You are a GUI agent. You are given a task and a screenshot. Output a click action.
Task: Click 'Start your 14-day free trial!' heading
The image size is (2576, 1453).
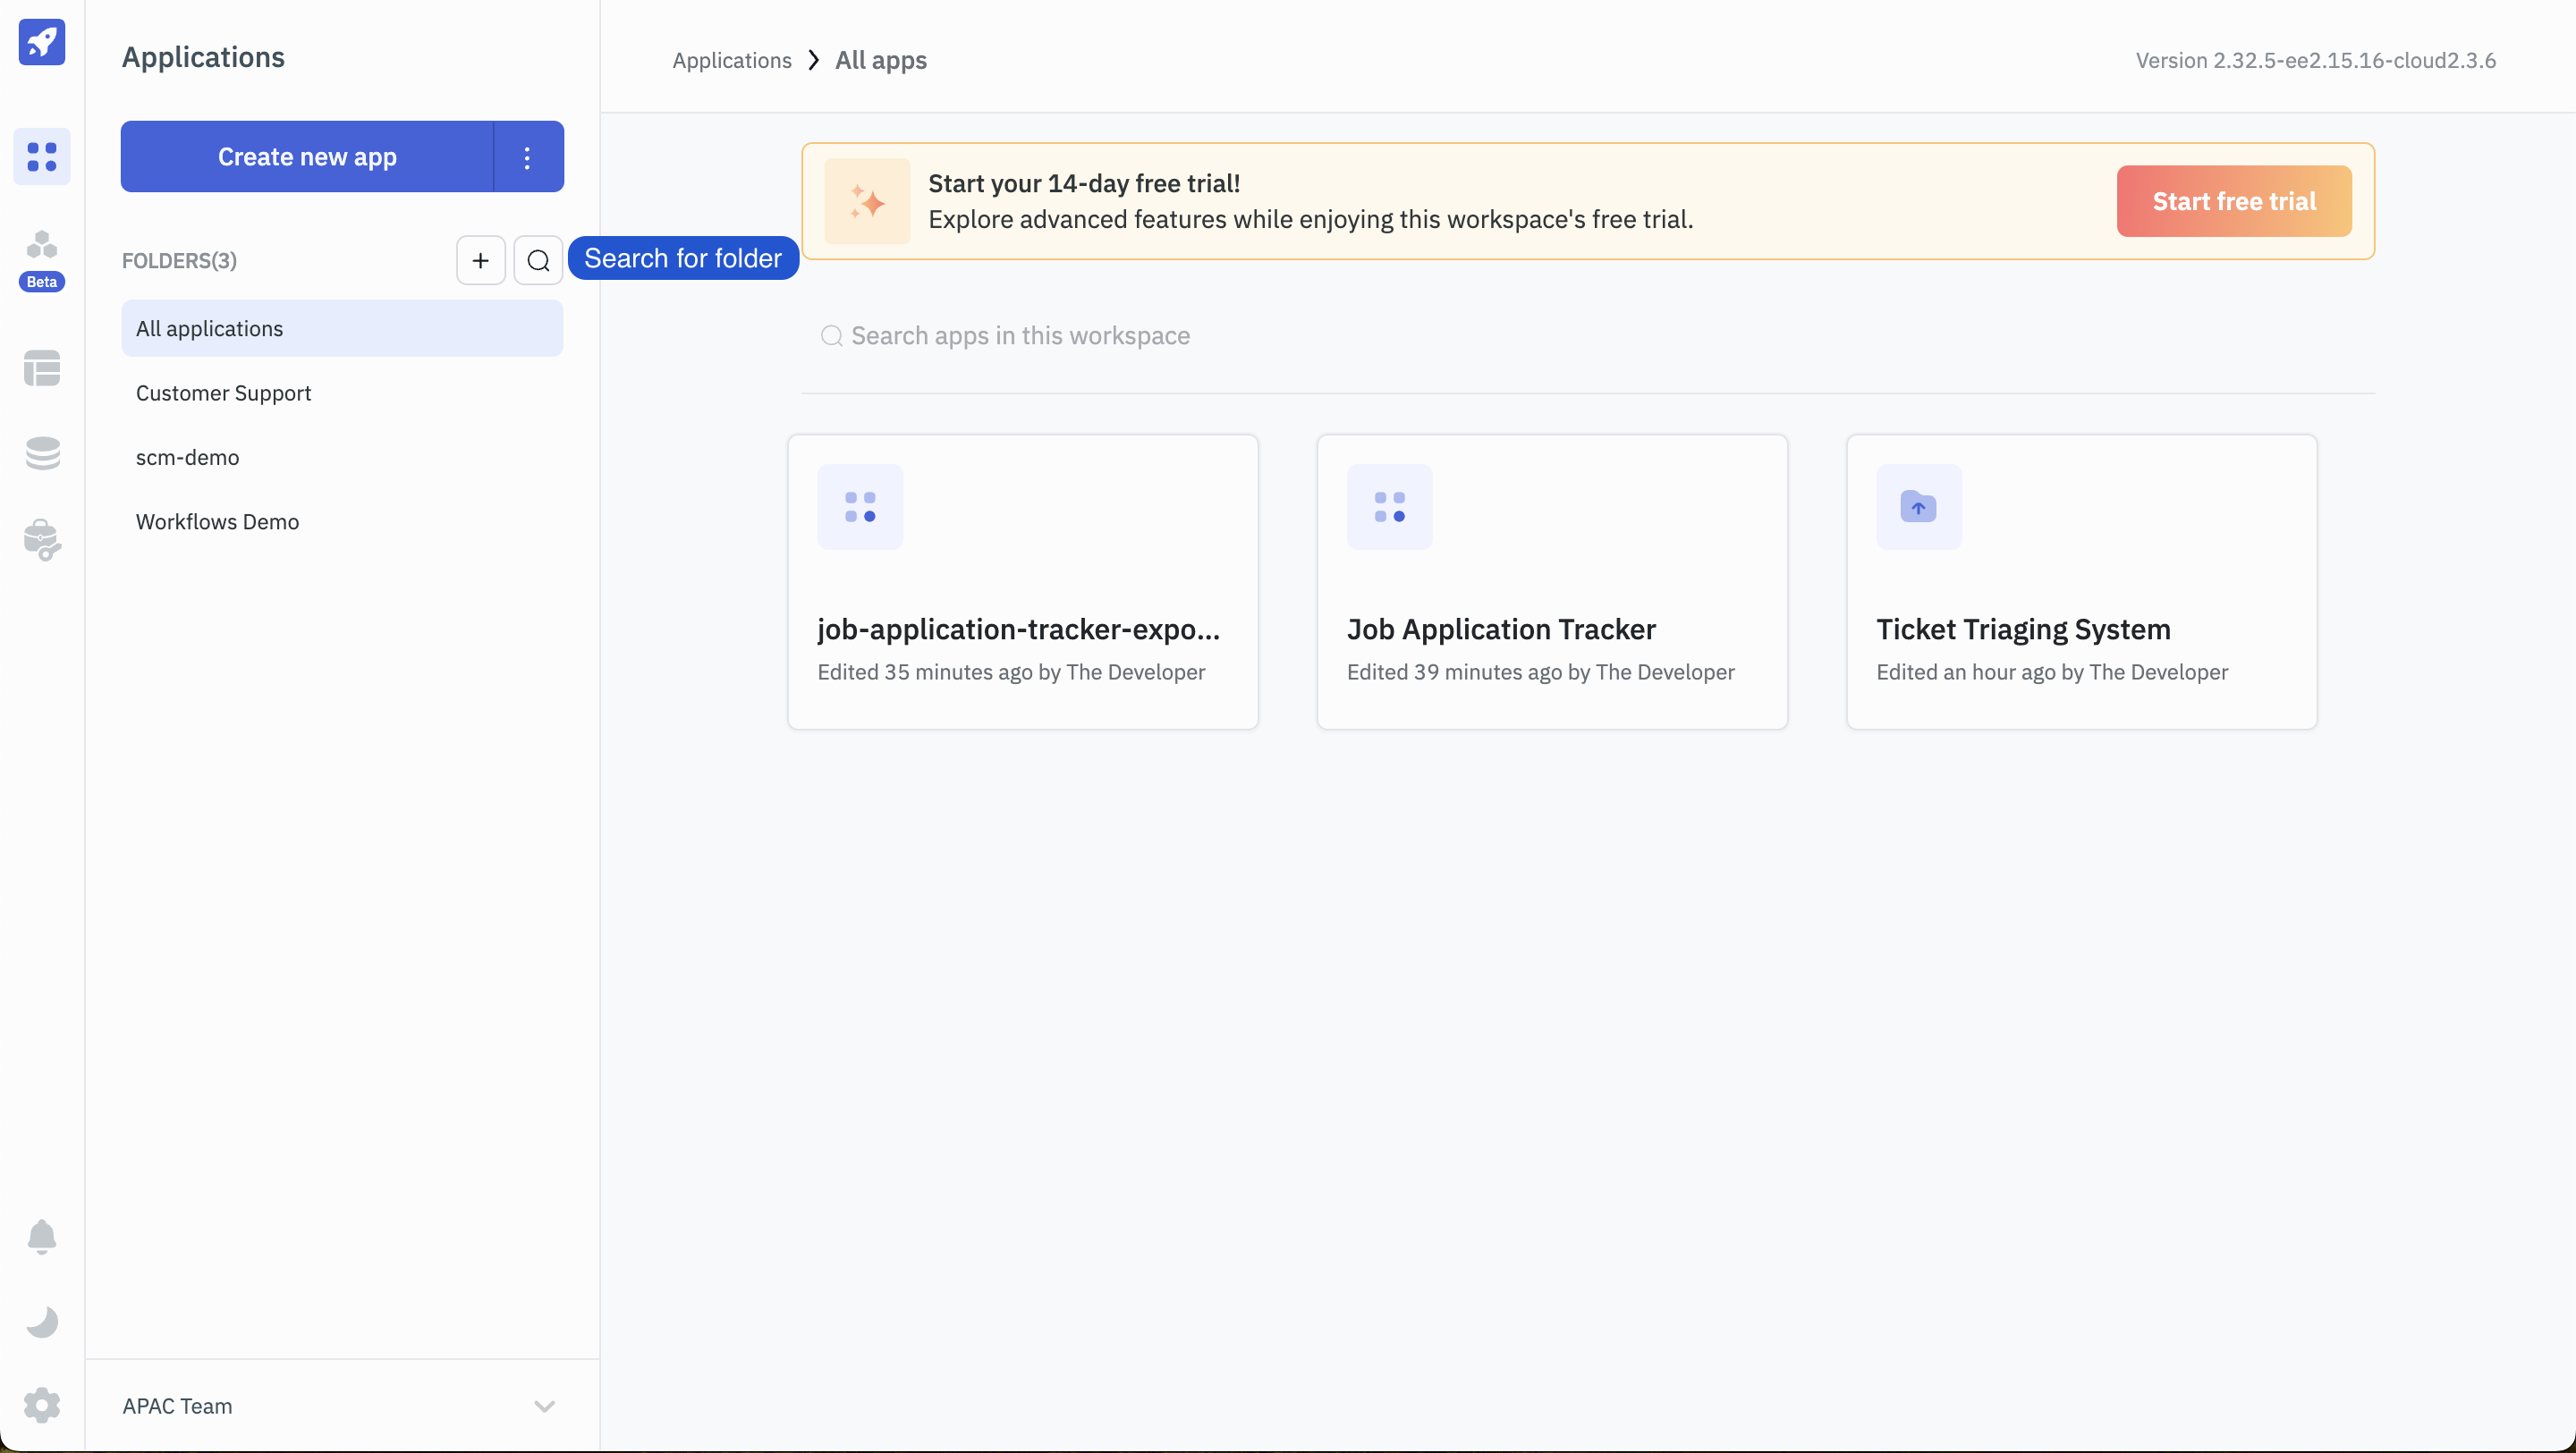click(1085, 184)
